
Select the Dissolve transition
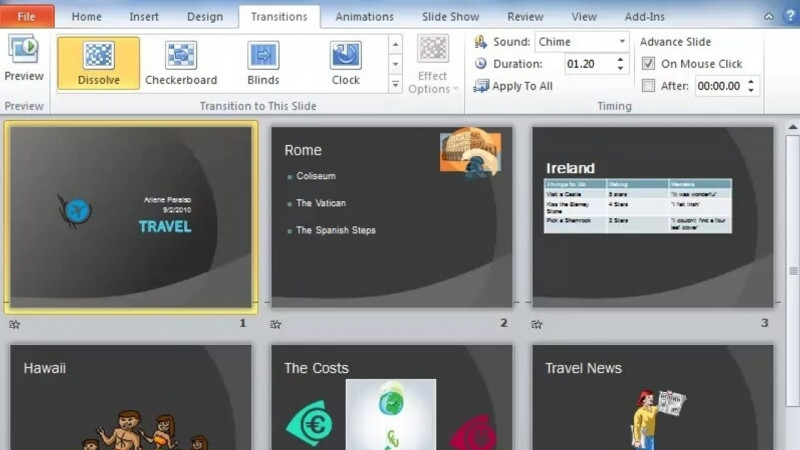pyautogui.click(x=98, y=63)
